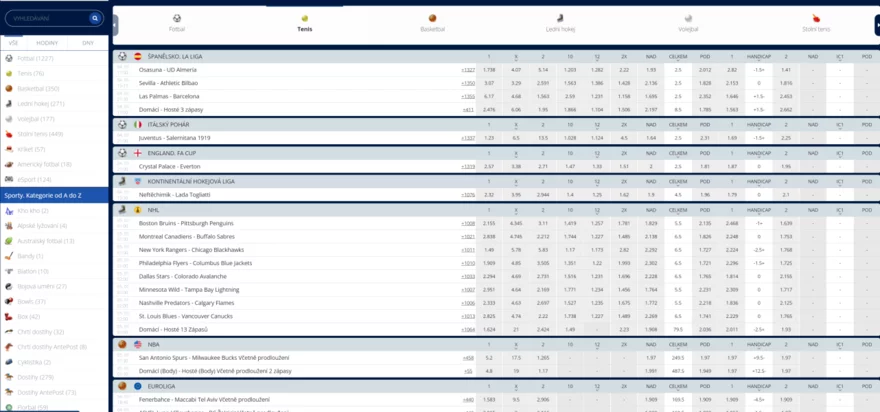Select Sporty. Kategorie od A do Z
The height and width of the screenshot is (412, 880).
coord(54,196)
